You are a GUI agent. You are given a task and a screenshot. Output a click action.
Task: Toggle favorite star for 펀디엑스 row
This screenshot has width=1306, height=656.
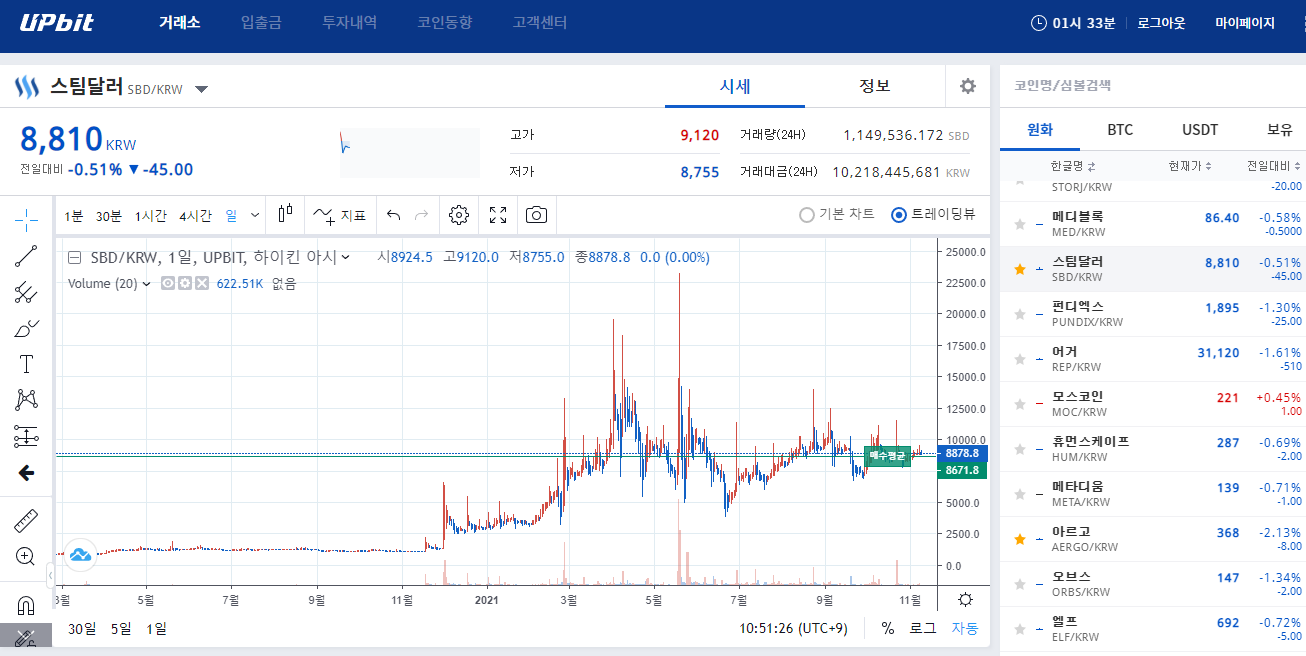1020,314
